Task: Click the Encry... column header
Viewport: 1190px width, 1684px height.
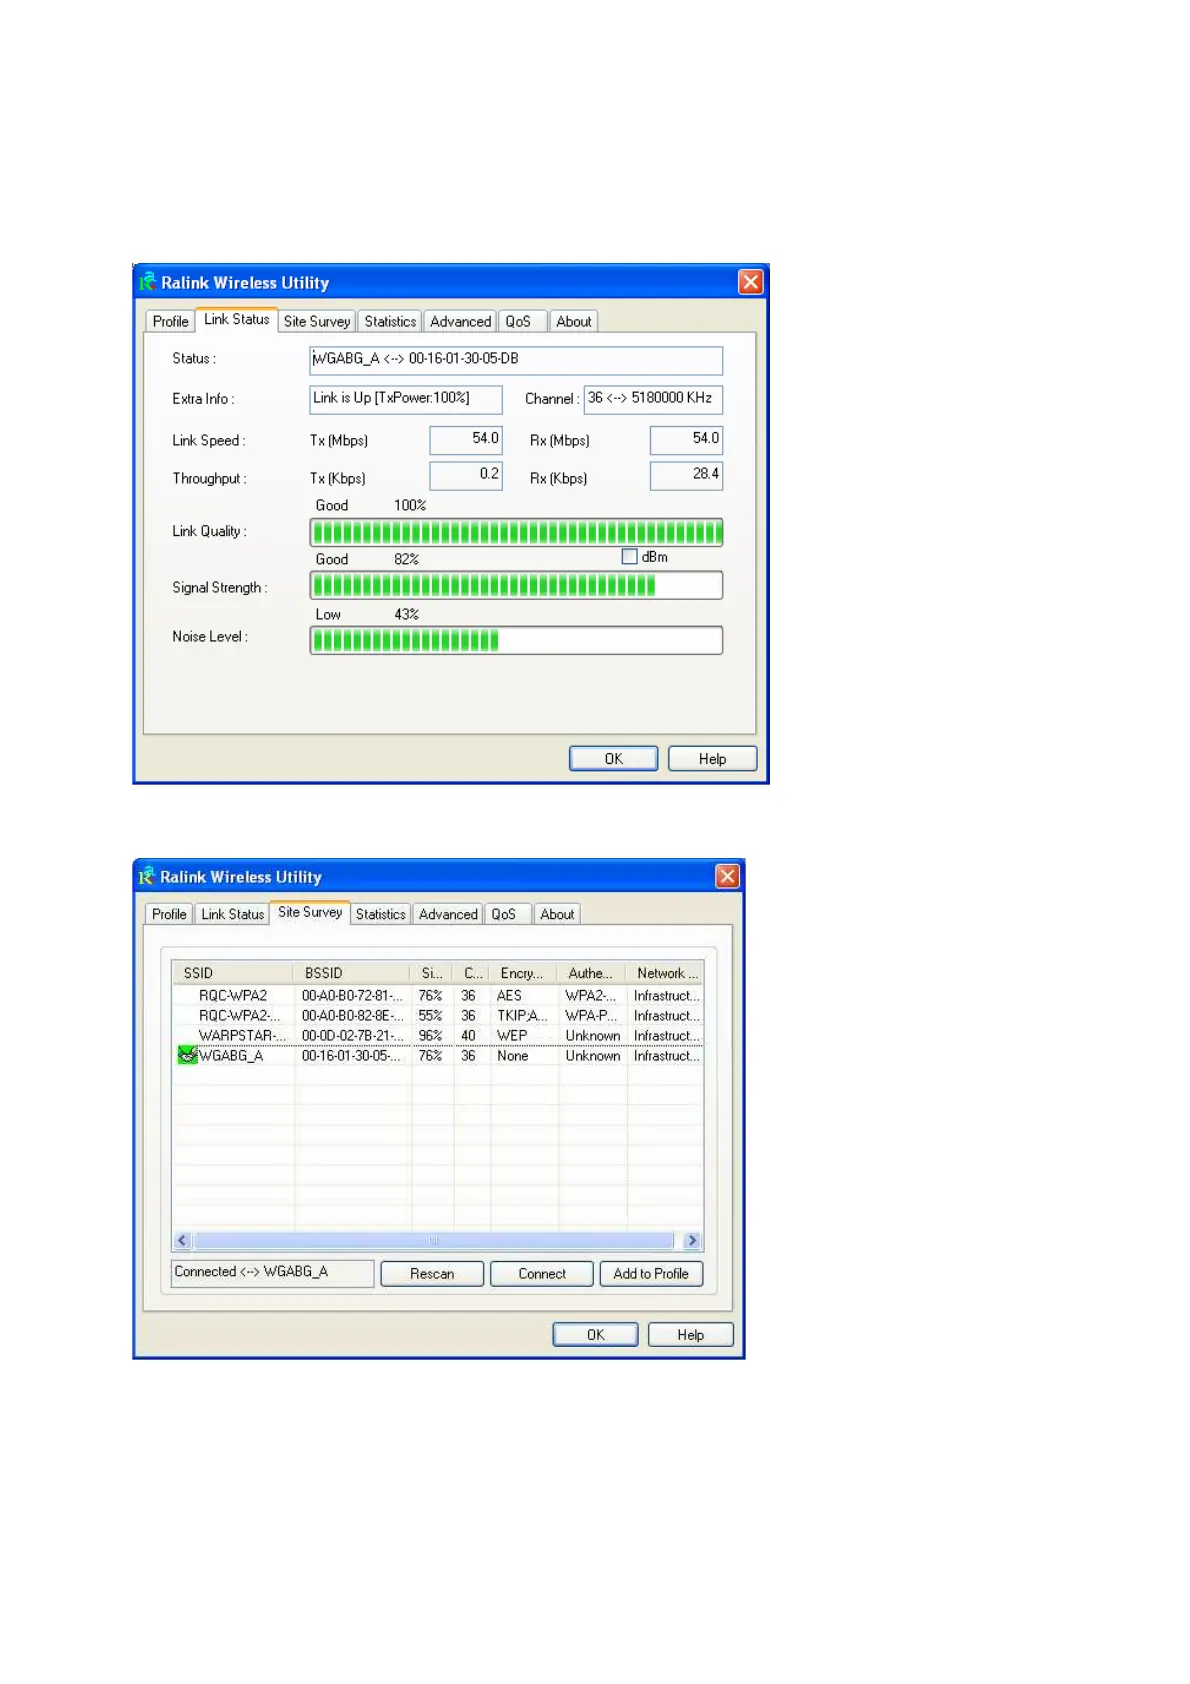Action: (x=525, y=973)
